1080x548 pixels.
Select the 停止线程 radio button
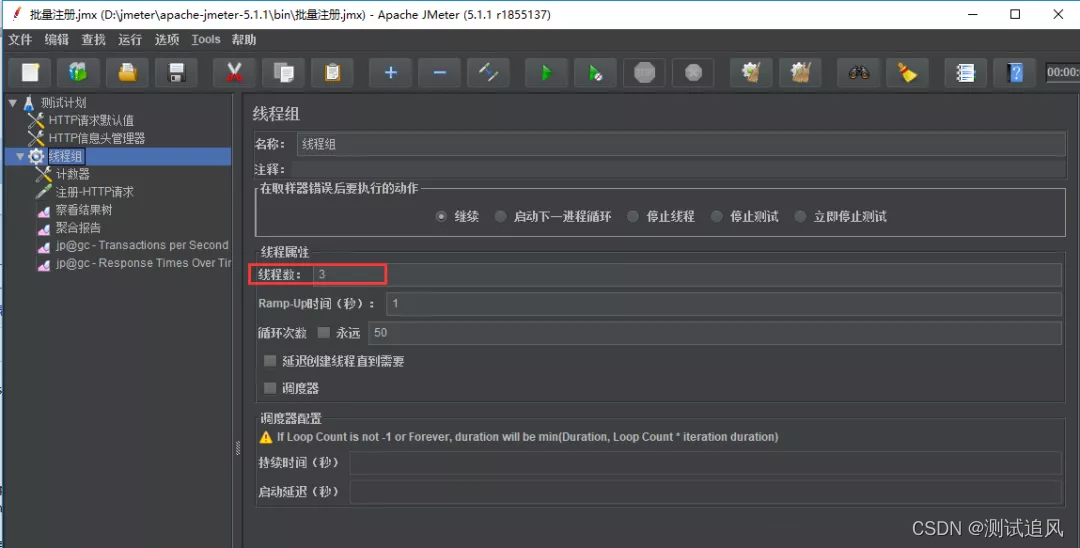(x=632, y=216)
